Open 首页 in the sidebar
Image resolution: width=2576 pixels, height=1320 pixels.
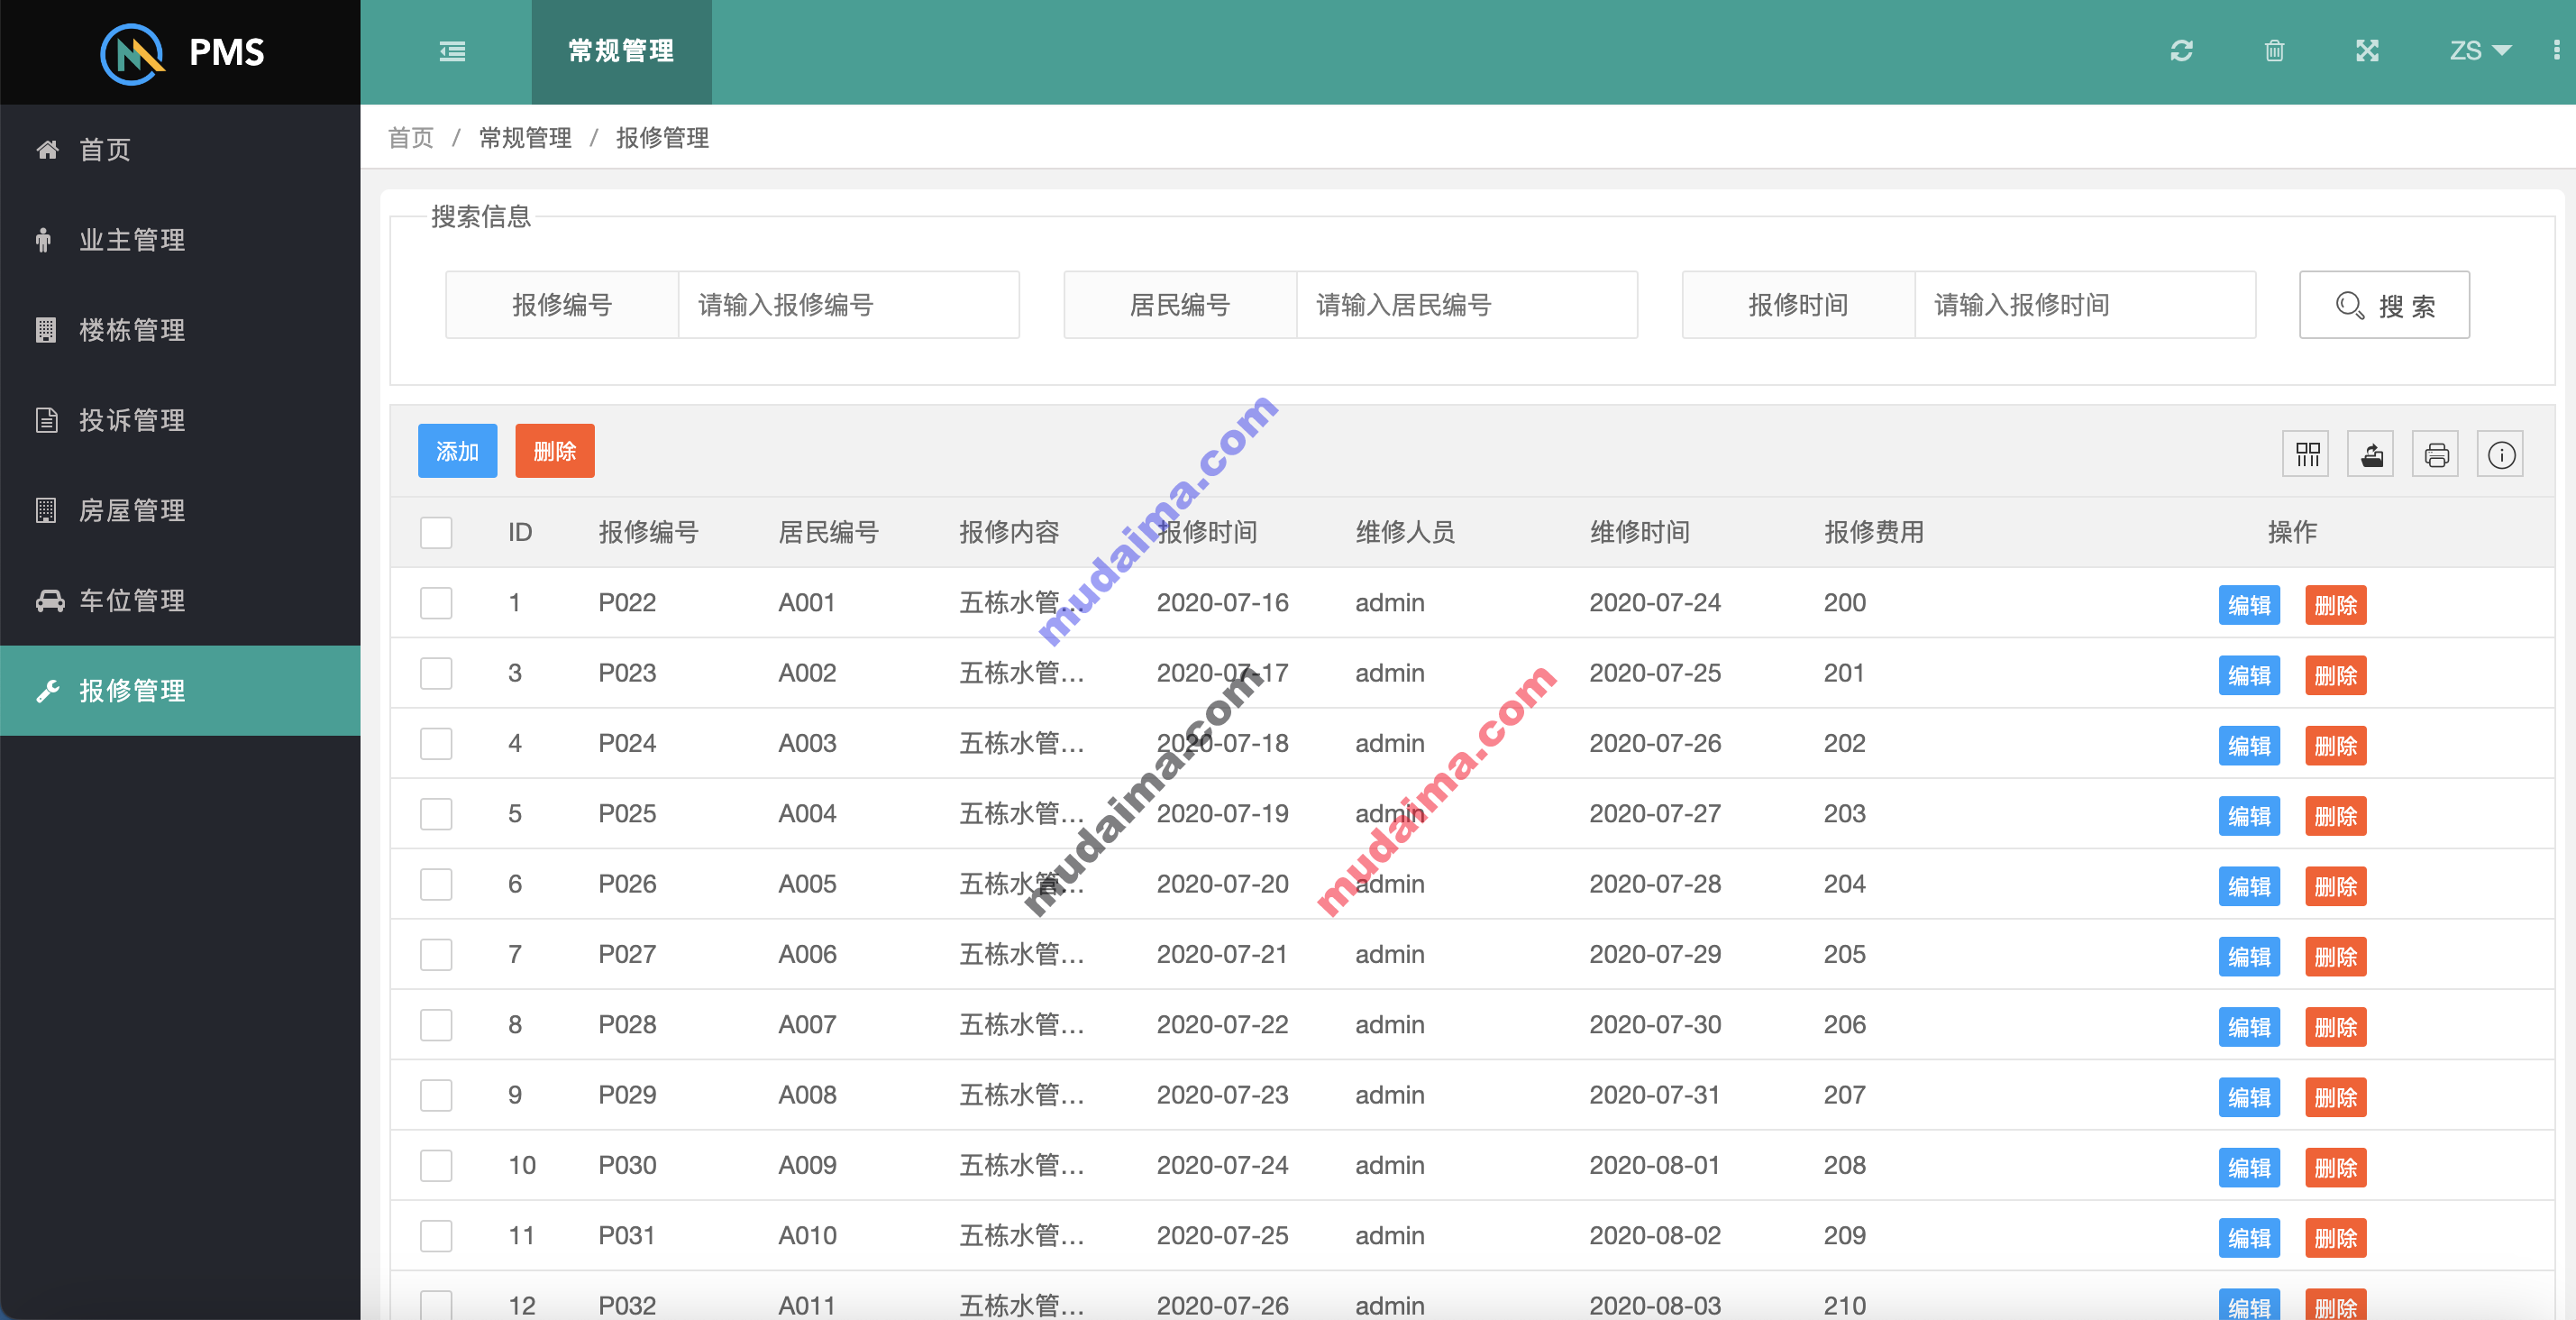tap(180, 150)
